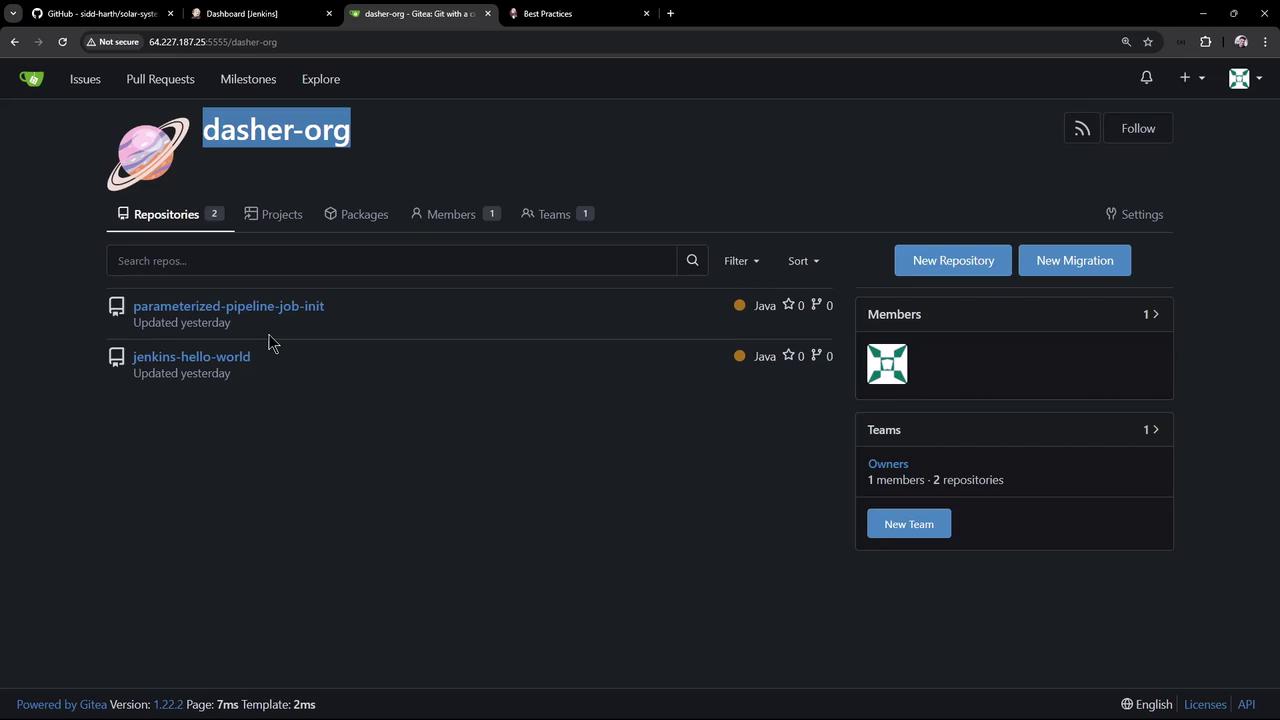Click the browser forward arrow
The height and width of the screenshot is (720, 1280).
pos(38,42)
